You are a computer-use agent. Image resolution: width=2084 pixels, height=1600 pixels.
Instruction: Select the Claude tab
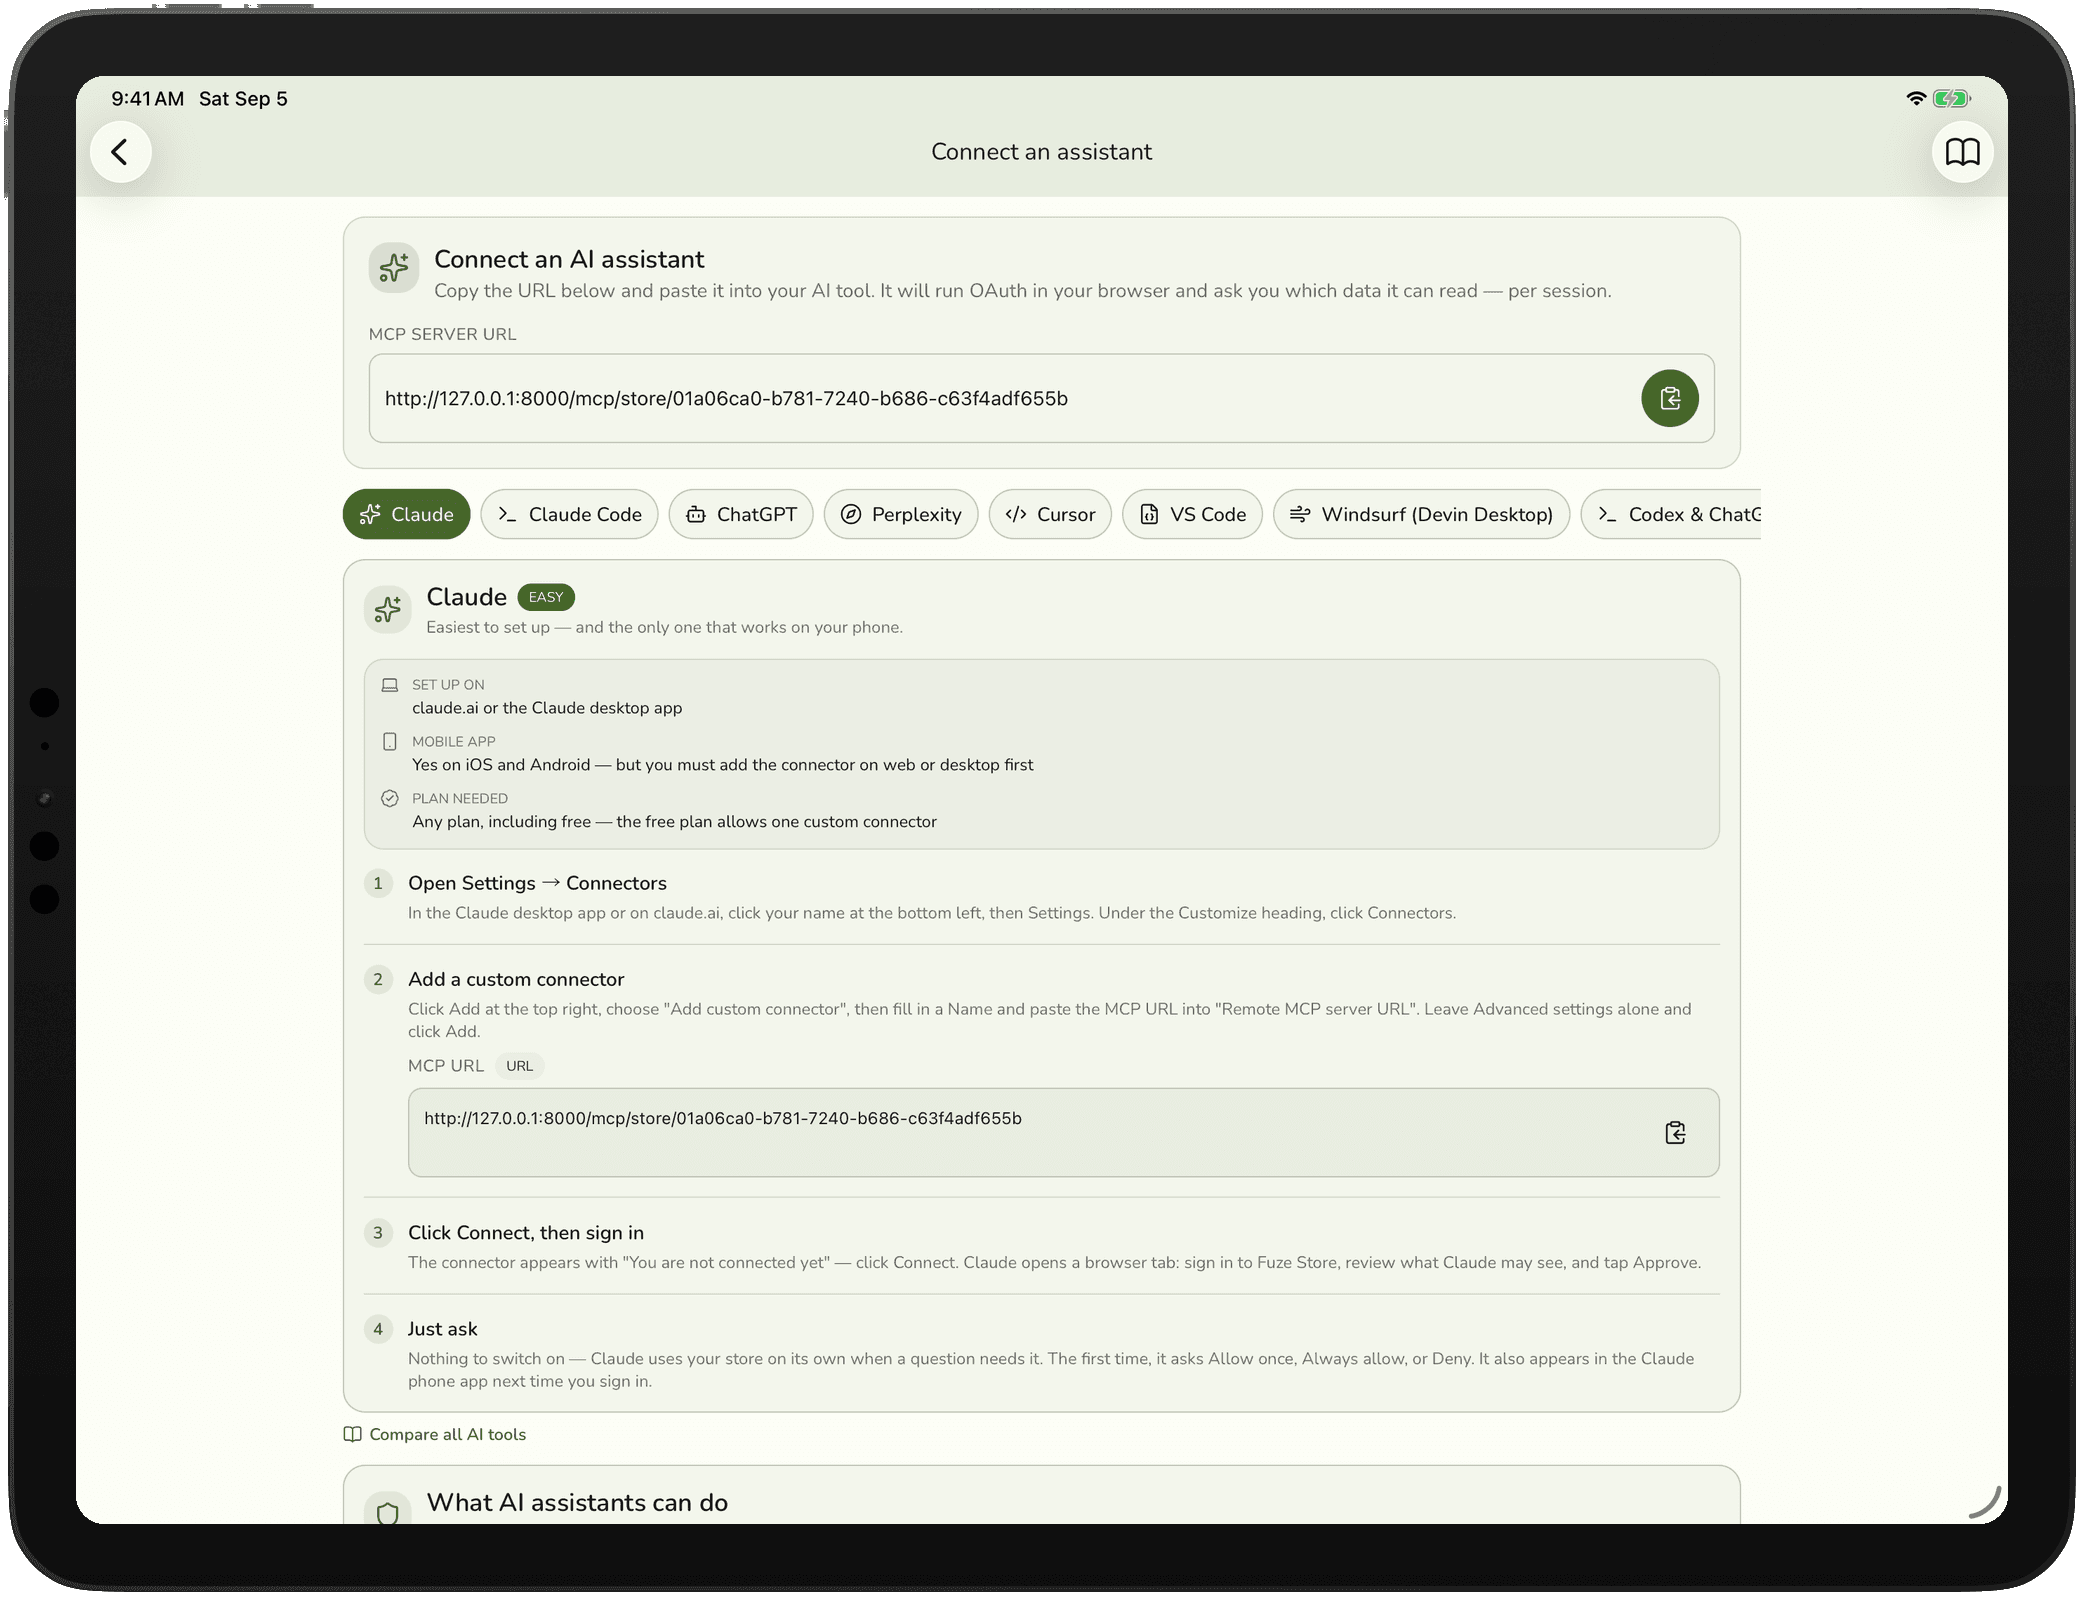click(x=406, y=514)
